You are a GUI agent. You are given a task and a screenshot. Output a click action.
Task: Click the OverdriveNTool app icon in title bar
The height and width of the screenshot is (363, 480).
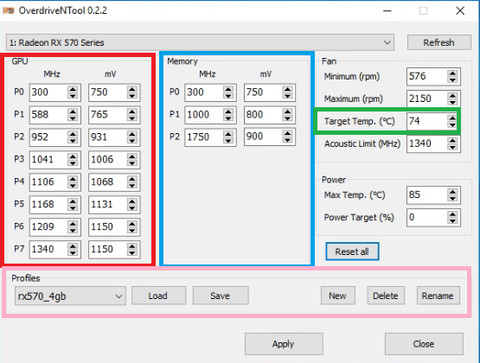click(9, 11)
